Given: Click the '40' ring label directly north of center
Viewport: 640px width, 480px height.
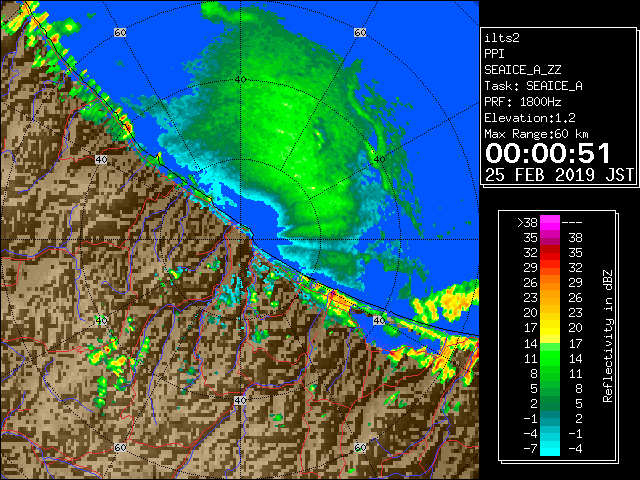Looking at the screenshot, I should (x=240, y=79).
